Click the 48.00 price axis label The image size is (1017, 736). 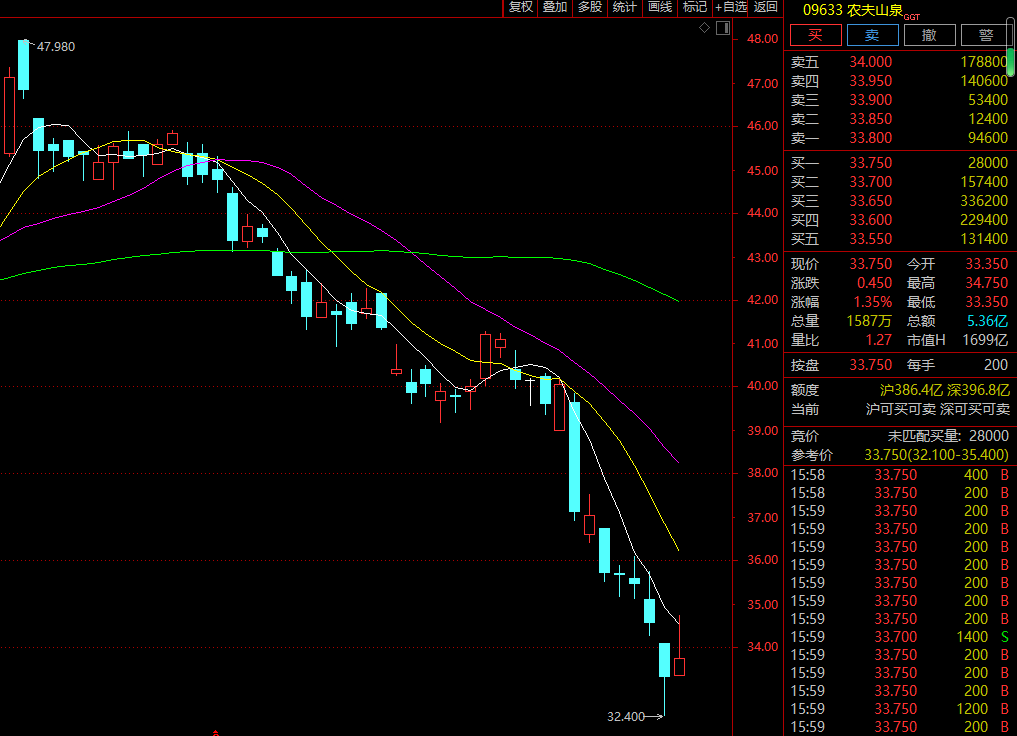point(762,39)
